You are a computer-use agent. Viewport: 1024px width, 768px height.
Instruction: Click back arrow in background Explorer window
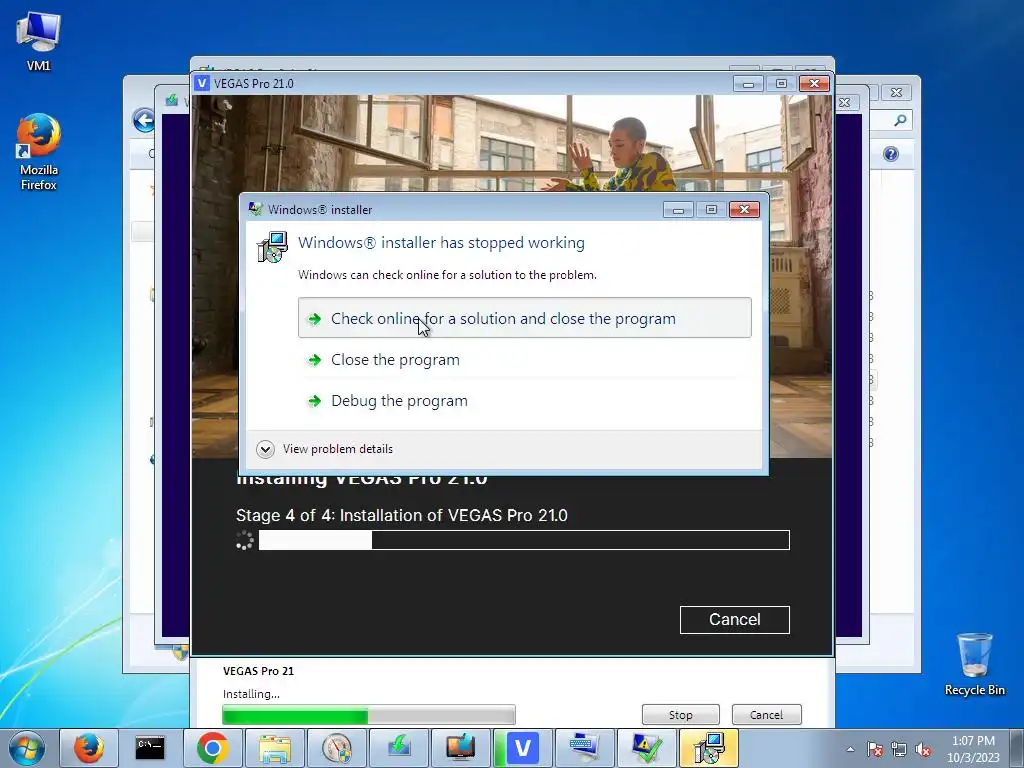[144, 120]
